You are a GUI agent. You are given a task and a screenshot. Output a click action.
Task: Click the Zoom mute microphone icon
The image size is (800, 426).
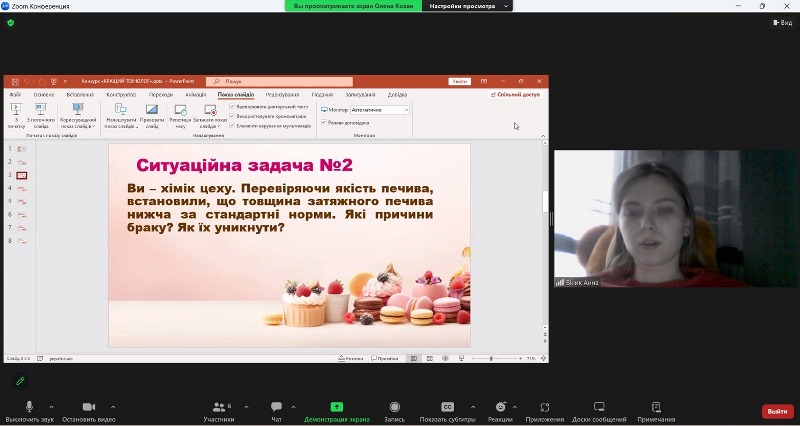point(30,407)
